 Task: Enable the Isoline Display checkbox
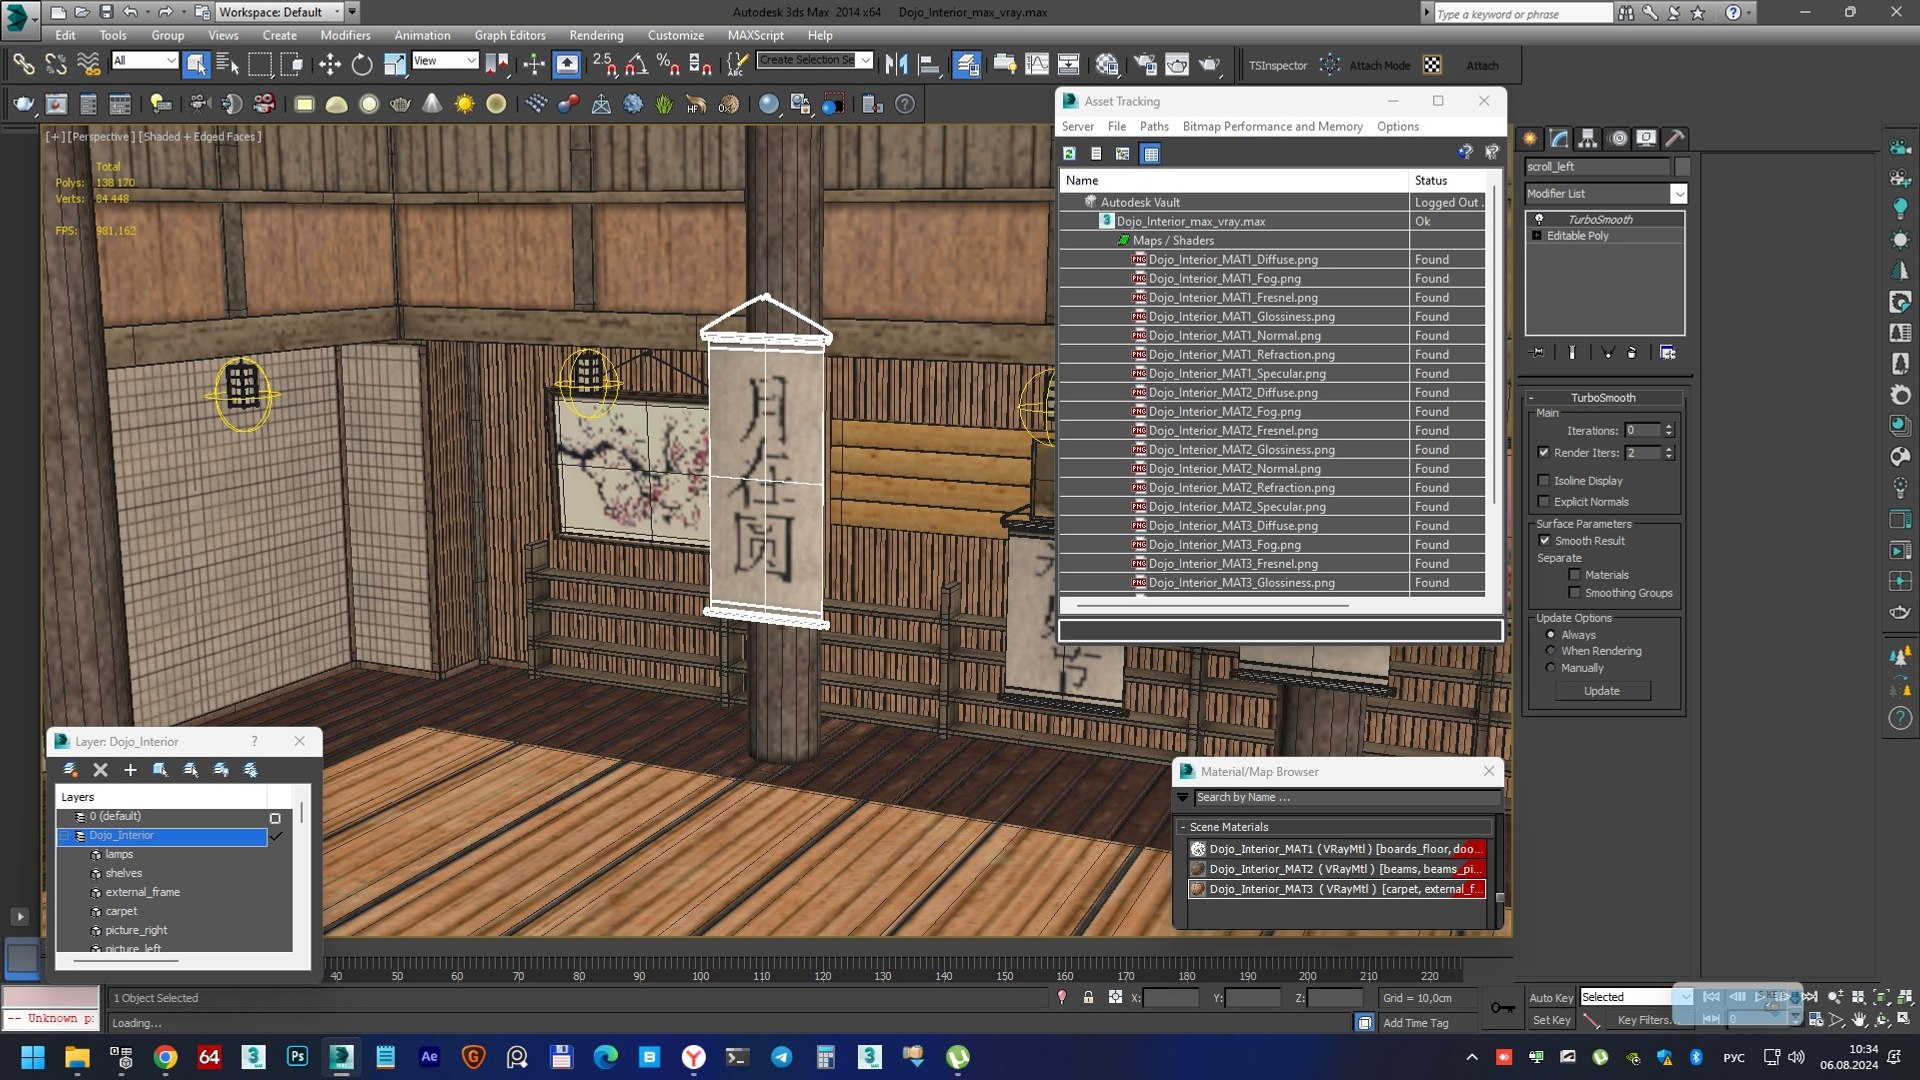[x=1543, y=481]
